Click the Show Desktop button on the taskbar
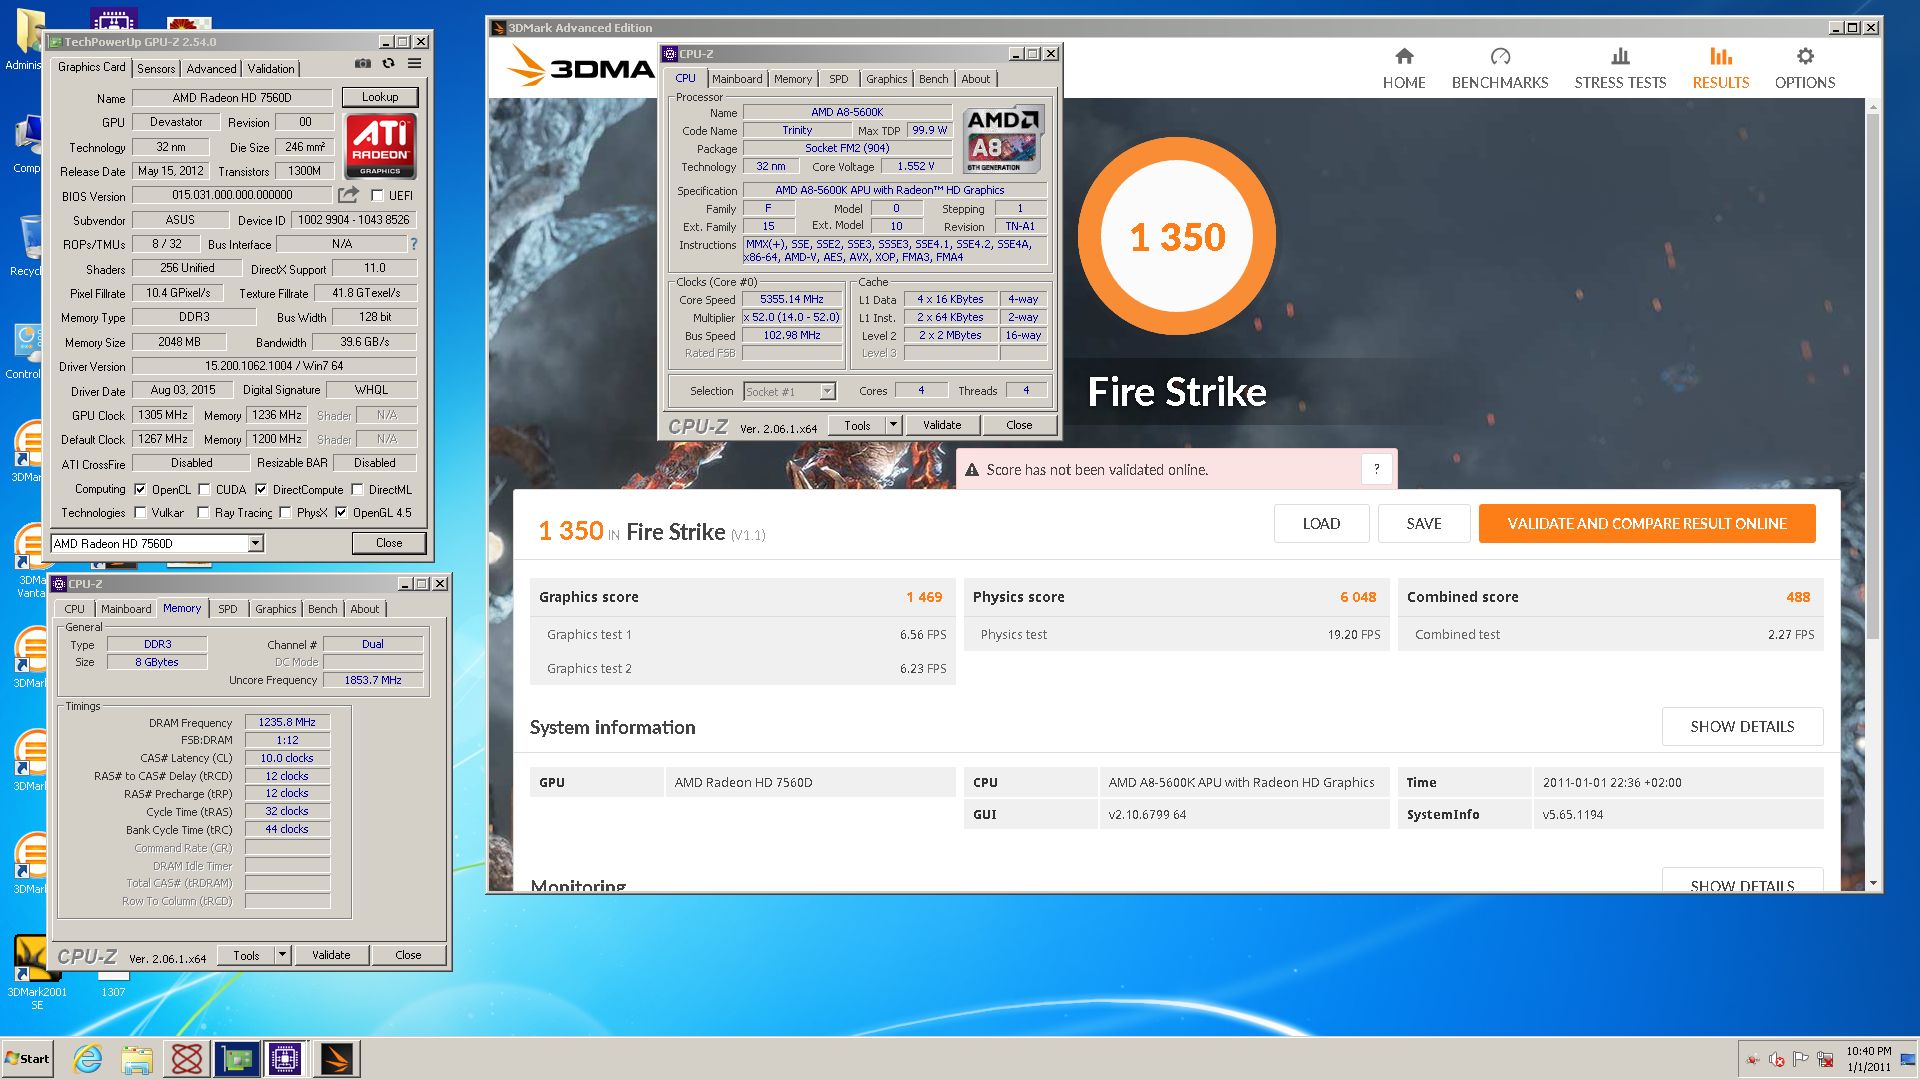The height and width of the screenshot is (1080, 1920). point(1909,1059)
